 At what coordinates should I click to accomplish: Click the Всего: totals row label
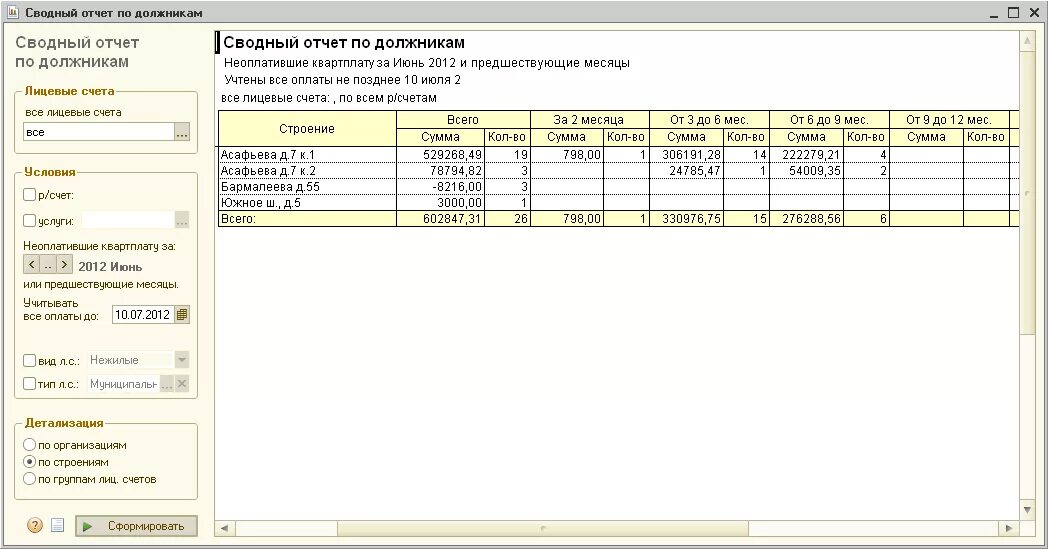click(x=307, y=219)
